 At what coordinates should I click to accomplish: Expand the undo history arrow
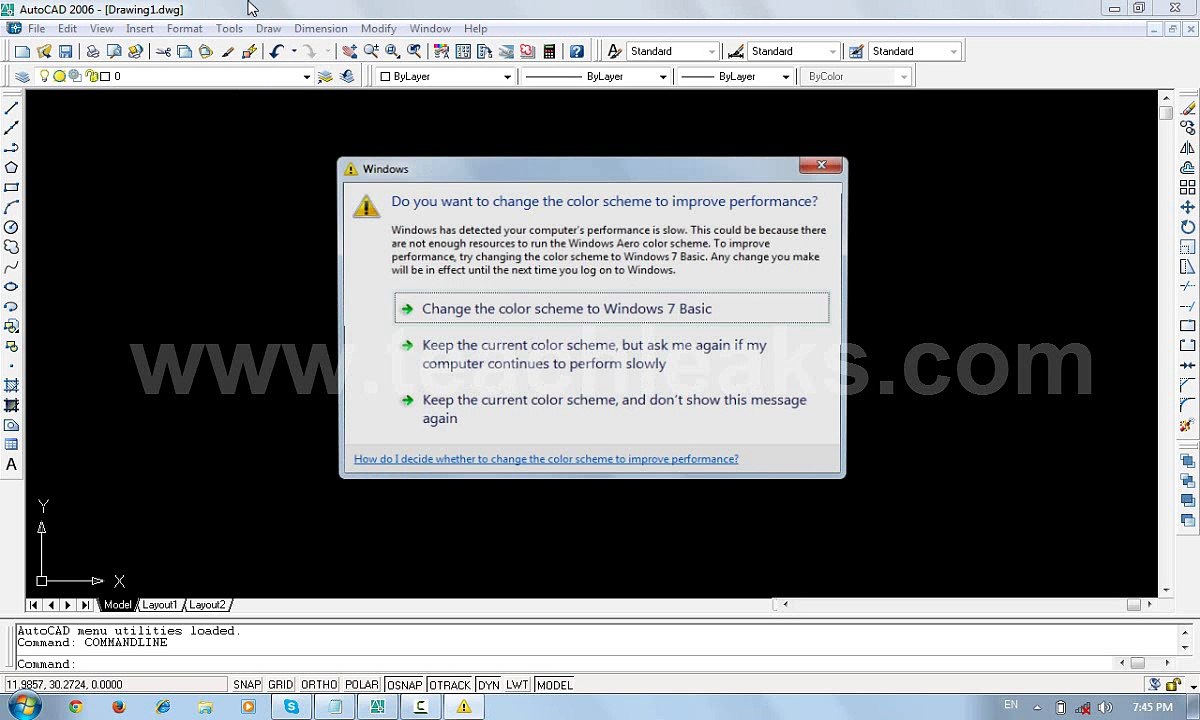click(x=294, y=51)
